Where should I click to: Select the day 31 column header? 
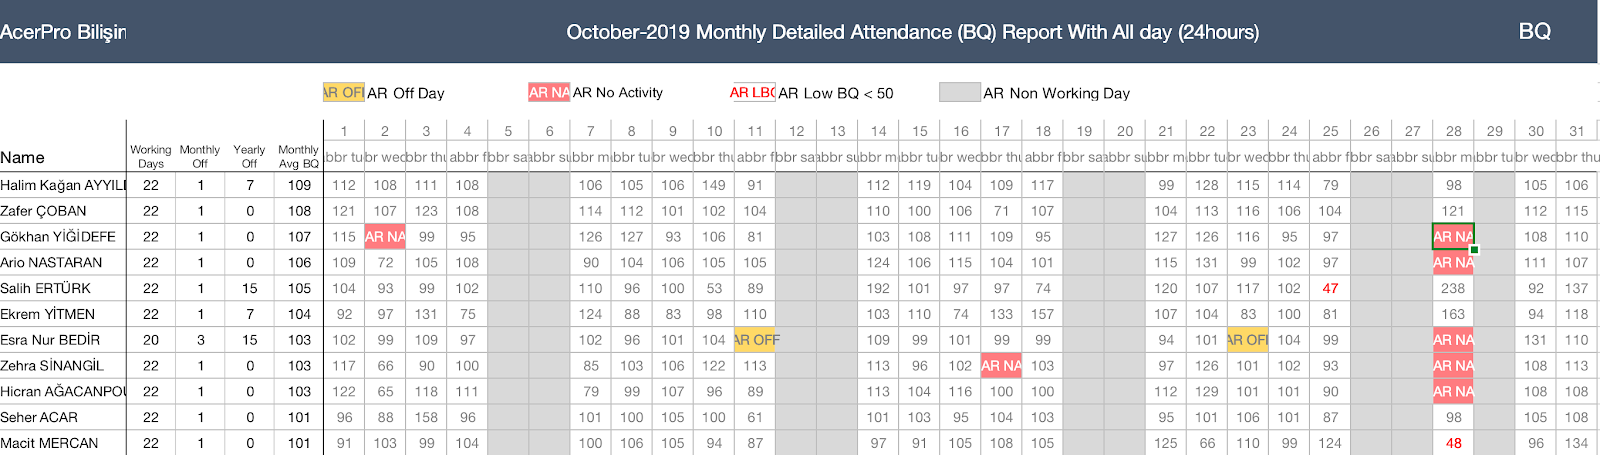point(1577,131)
